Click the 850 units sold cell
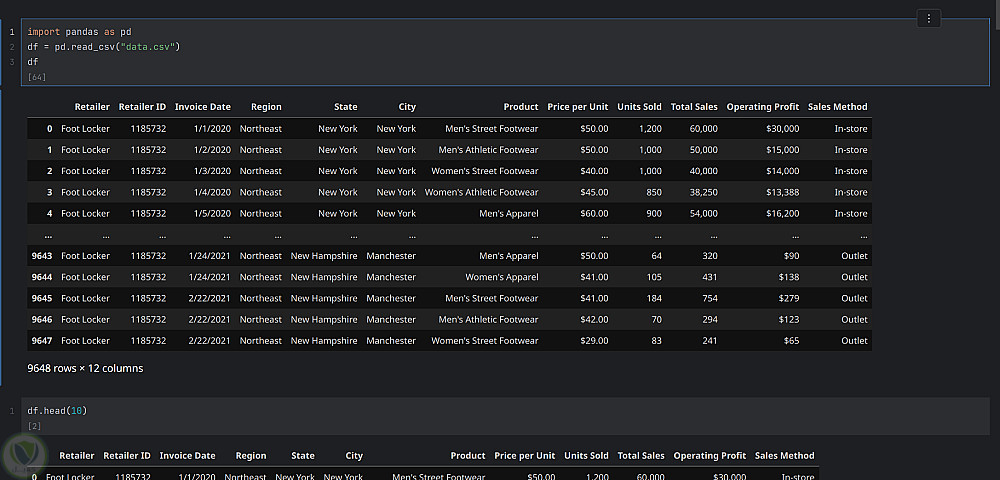This screenshot has width=1000, height=480. [x=654, y=192]
